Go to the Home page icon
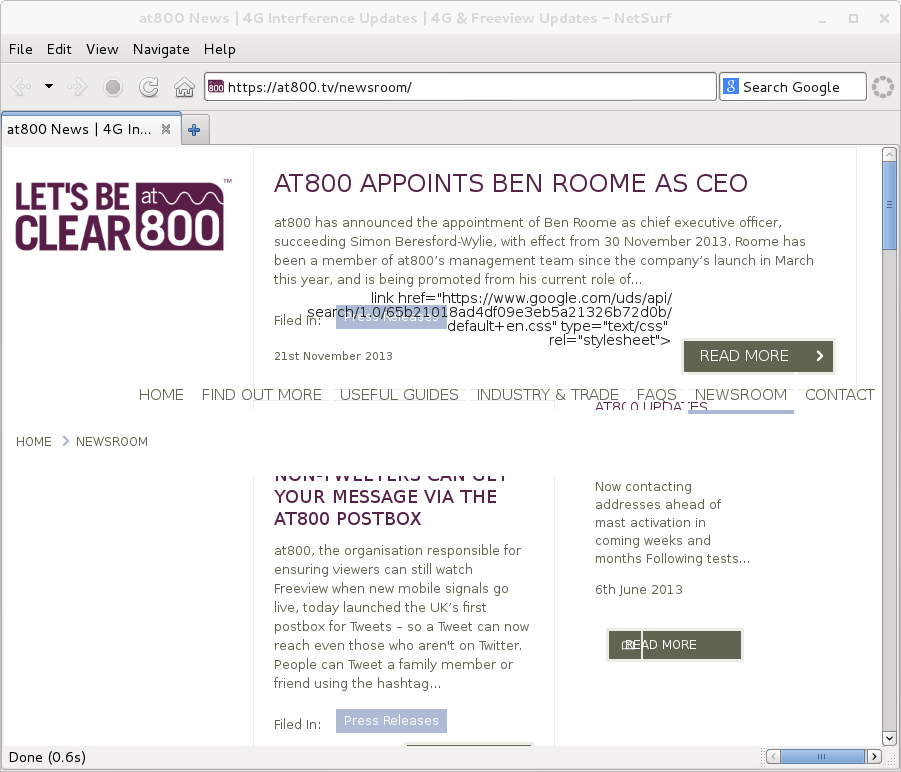Screen dimensions: 901x772 (184, 87)
